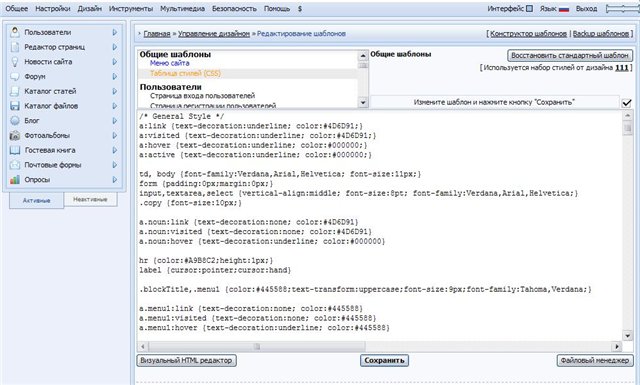Viewport: 640px width, 385px height.
Task: Expand the Каталог файлов submenu arrow
Action: pos(115,106)
